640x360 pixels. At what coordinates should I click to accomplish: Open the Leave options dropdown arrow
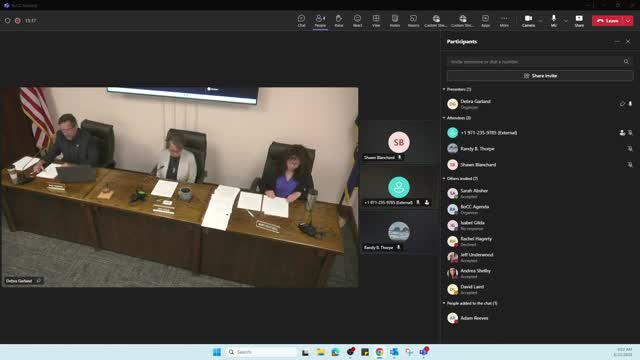coord(628,20)
